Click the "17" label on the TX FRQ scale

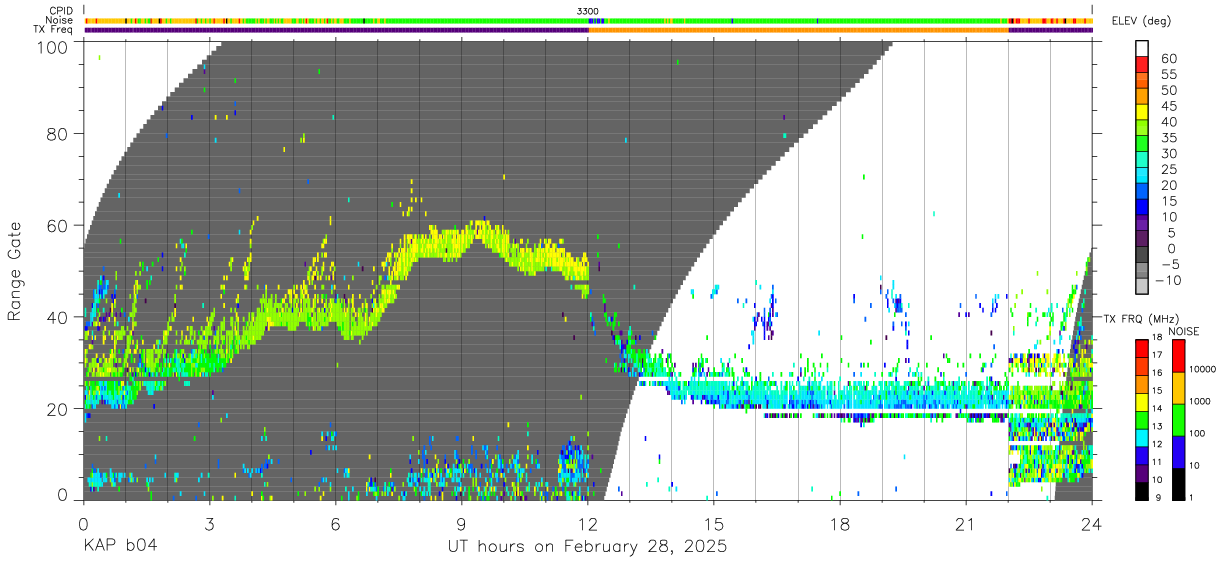point(1157,355)
